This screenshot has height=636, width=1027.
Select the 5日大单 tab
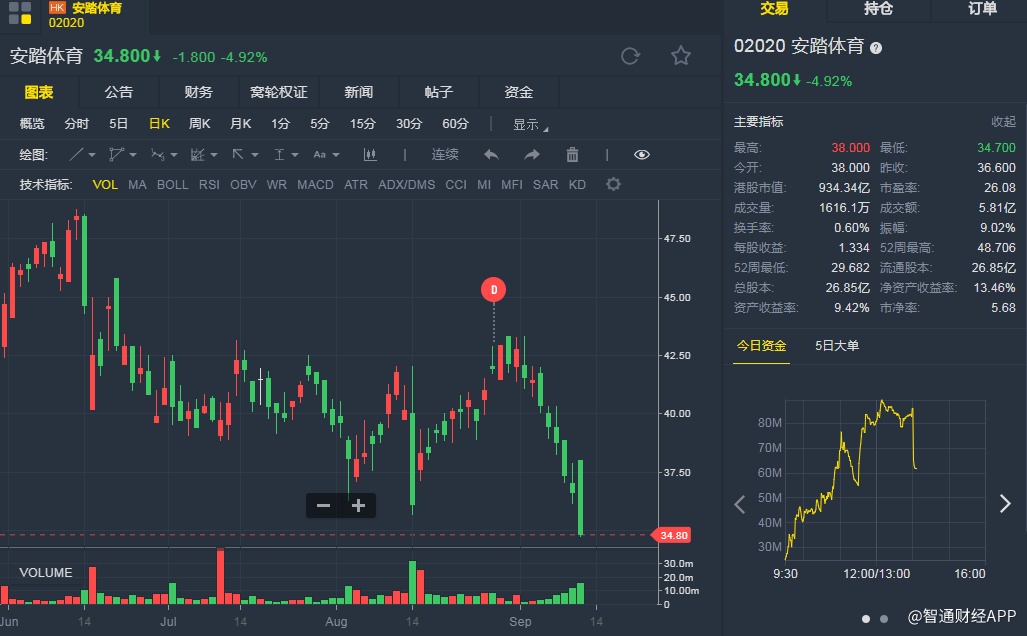point(836,346)
